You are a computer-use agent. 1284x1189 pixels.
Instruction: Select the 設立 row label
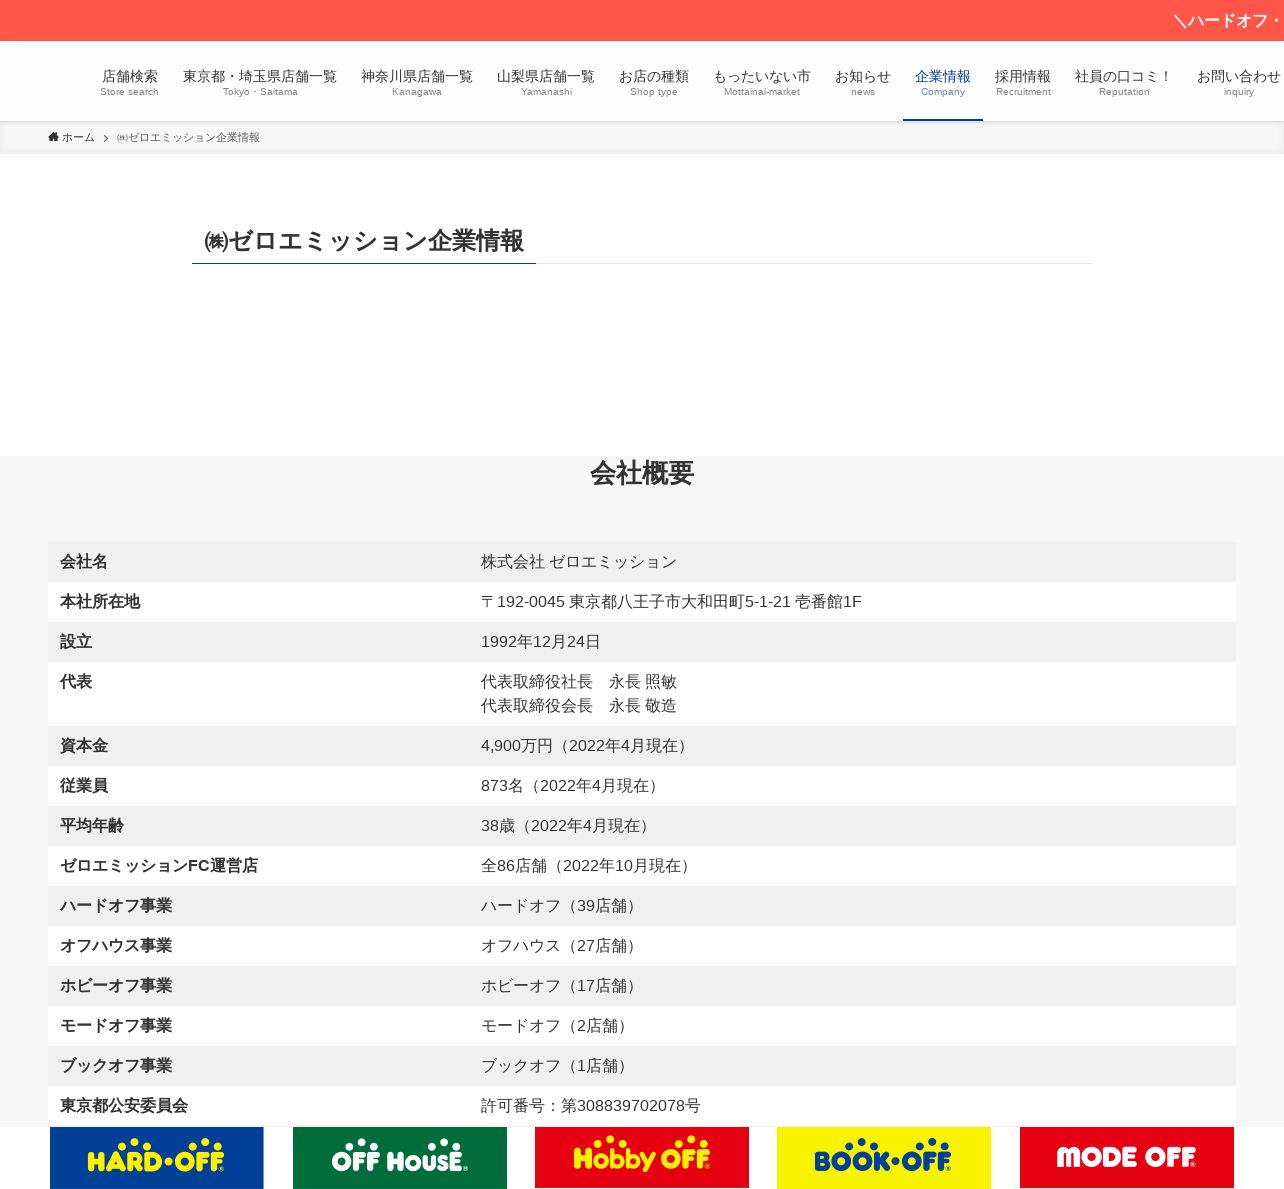tap(76, 642)
